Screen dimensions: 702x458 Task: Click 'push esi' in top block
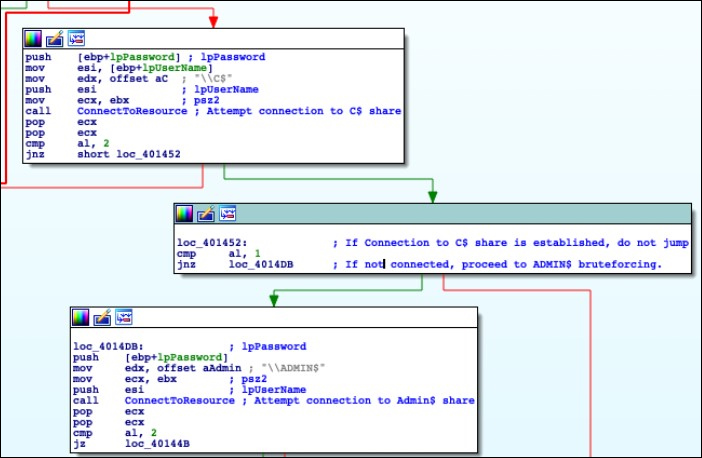[x=61, y=90]
